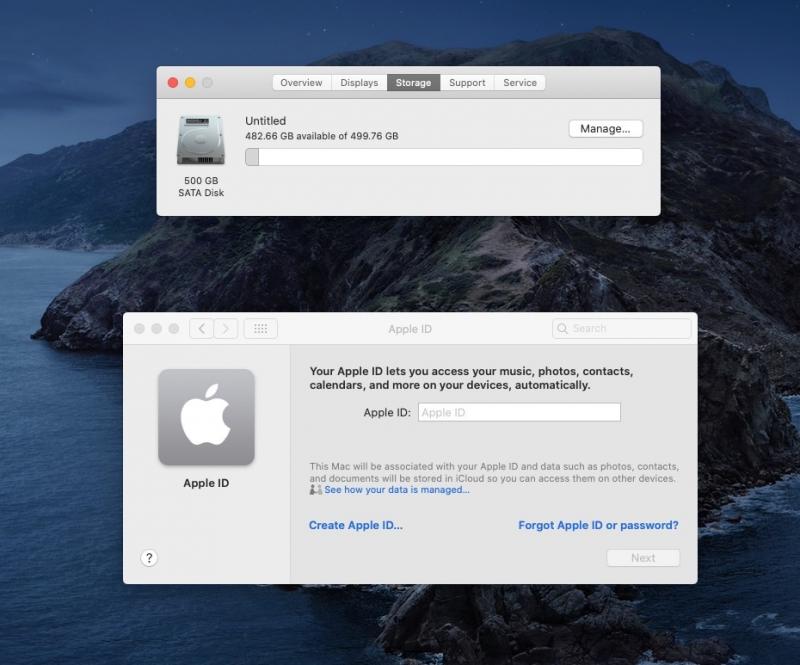Click the Search field in the Apple ID window
The height and width of the screenshot is (665, 800).
(x=621, y=328)
